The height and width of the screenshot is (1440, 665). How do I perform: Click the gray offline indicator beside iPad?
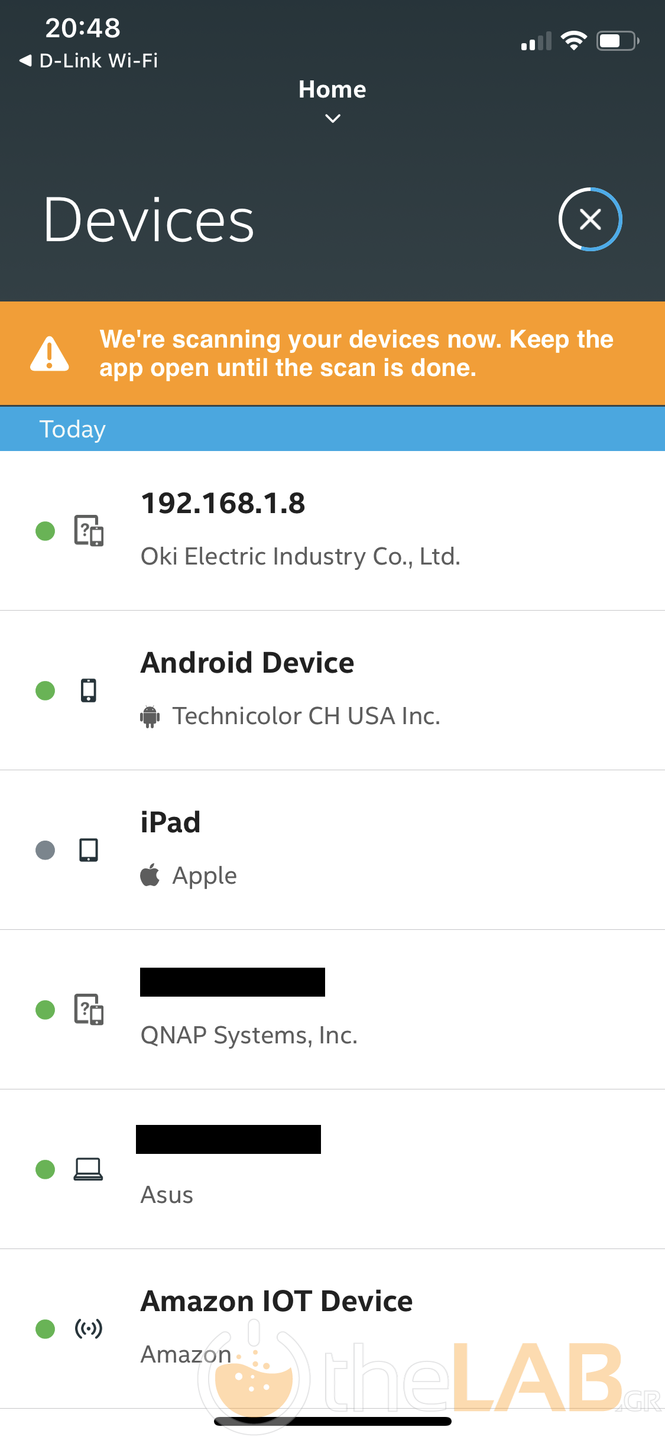pos(45,849)
